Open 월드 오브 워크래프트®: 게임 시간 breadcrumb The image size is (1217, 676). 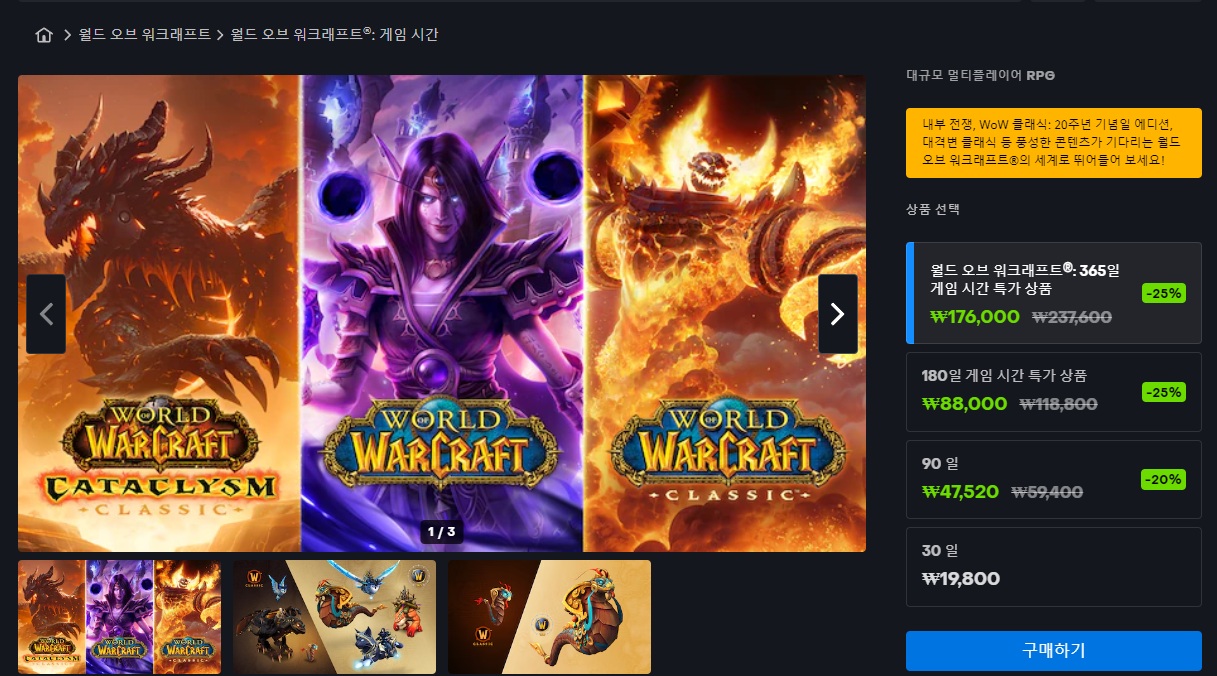[x=334, y=35]
